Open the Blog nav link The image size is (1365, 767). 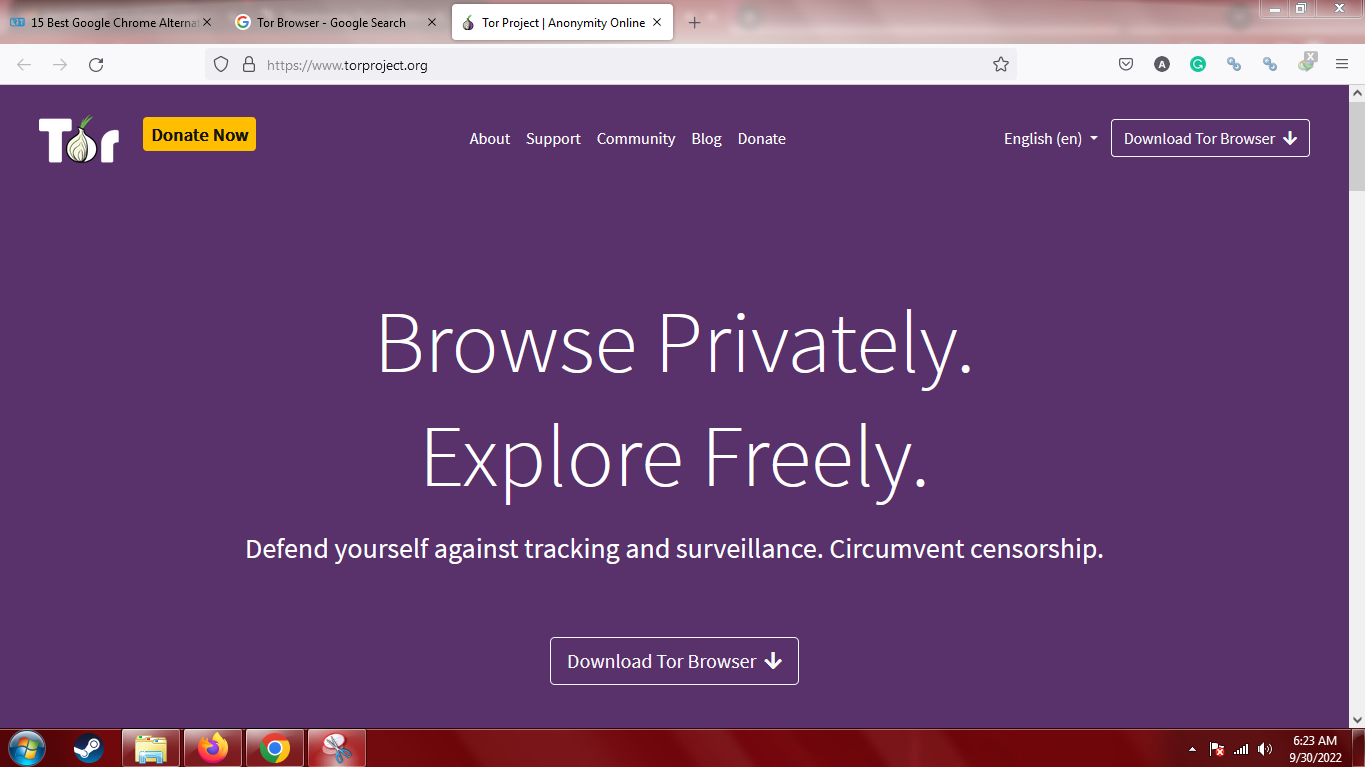pyautogui.click(x=706, y=139)
